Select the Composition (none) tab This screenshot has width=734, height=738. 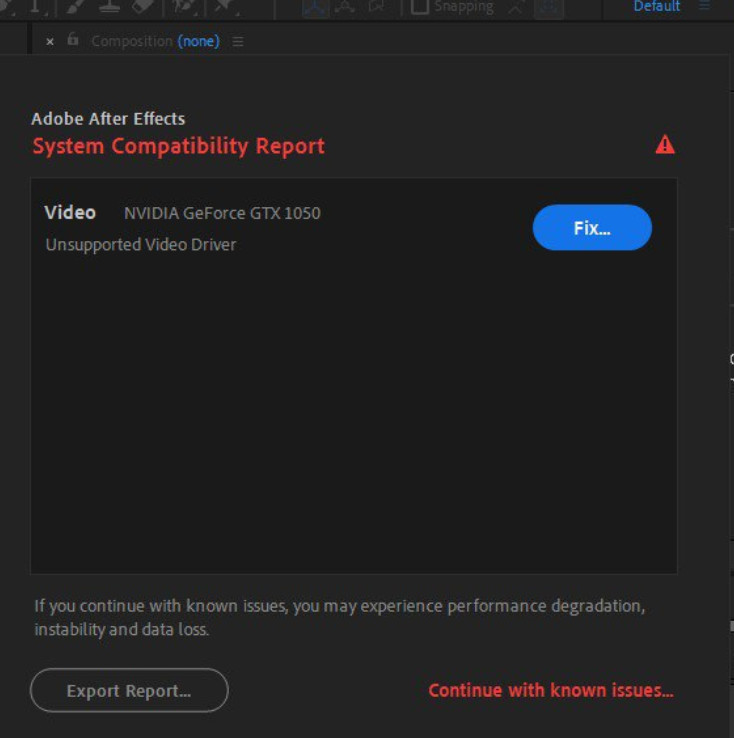click(155, 41)
